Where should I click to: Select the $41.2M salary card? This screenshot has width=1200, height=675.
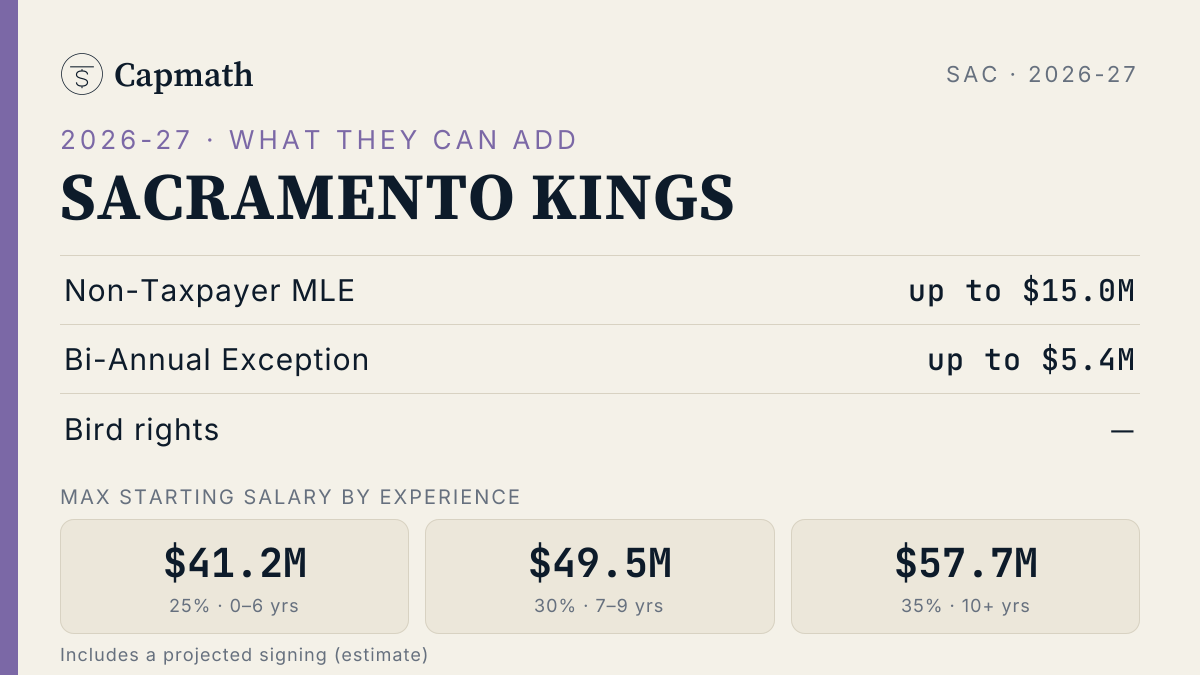click(235, 576)
